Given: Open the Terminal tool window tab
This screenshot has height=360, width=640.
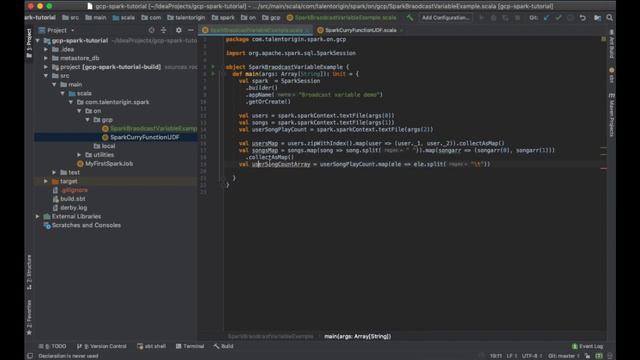Looking at the screenshot, I should pyautogui.click(x=190, y=346).
